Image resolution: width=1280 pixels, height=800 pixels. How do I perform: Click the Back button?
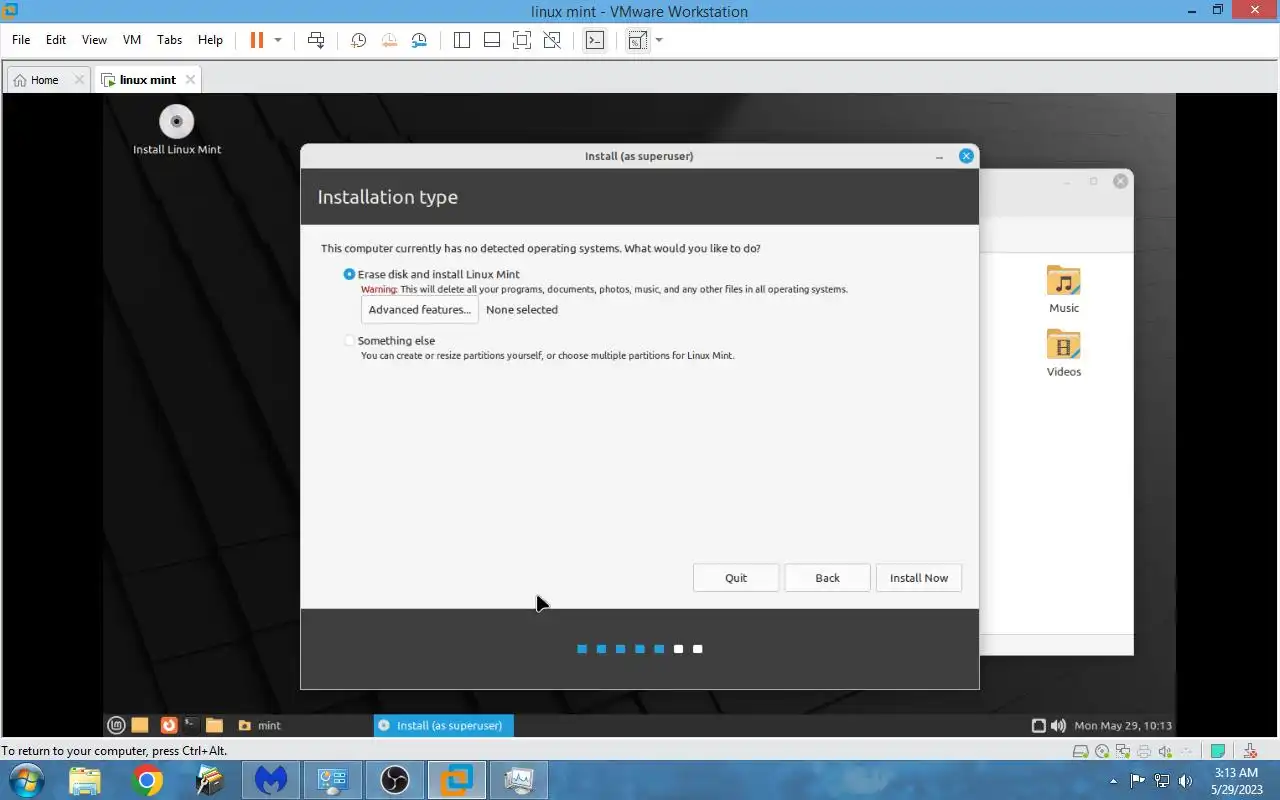pyautogui.click(x=827, y=578)
